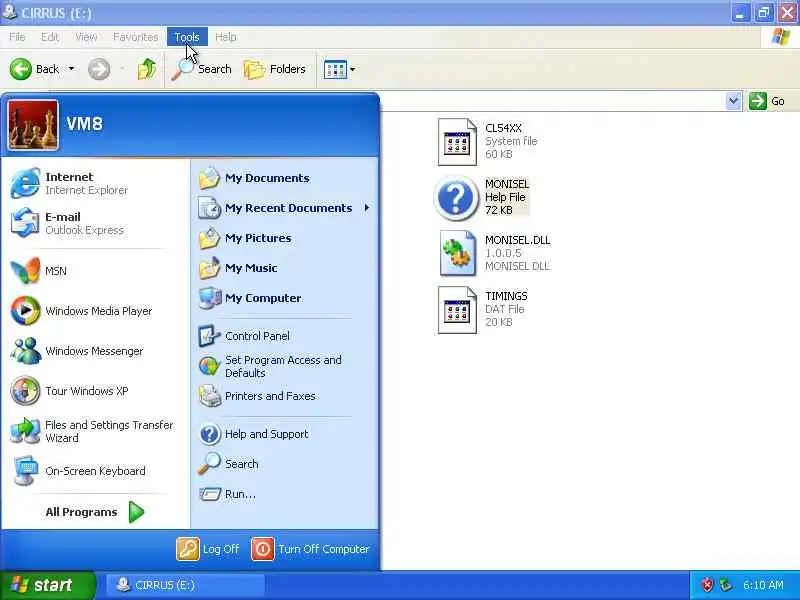800x600 pixels.
Task: Click the Back toolbar button
Action: (35, 69)
